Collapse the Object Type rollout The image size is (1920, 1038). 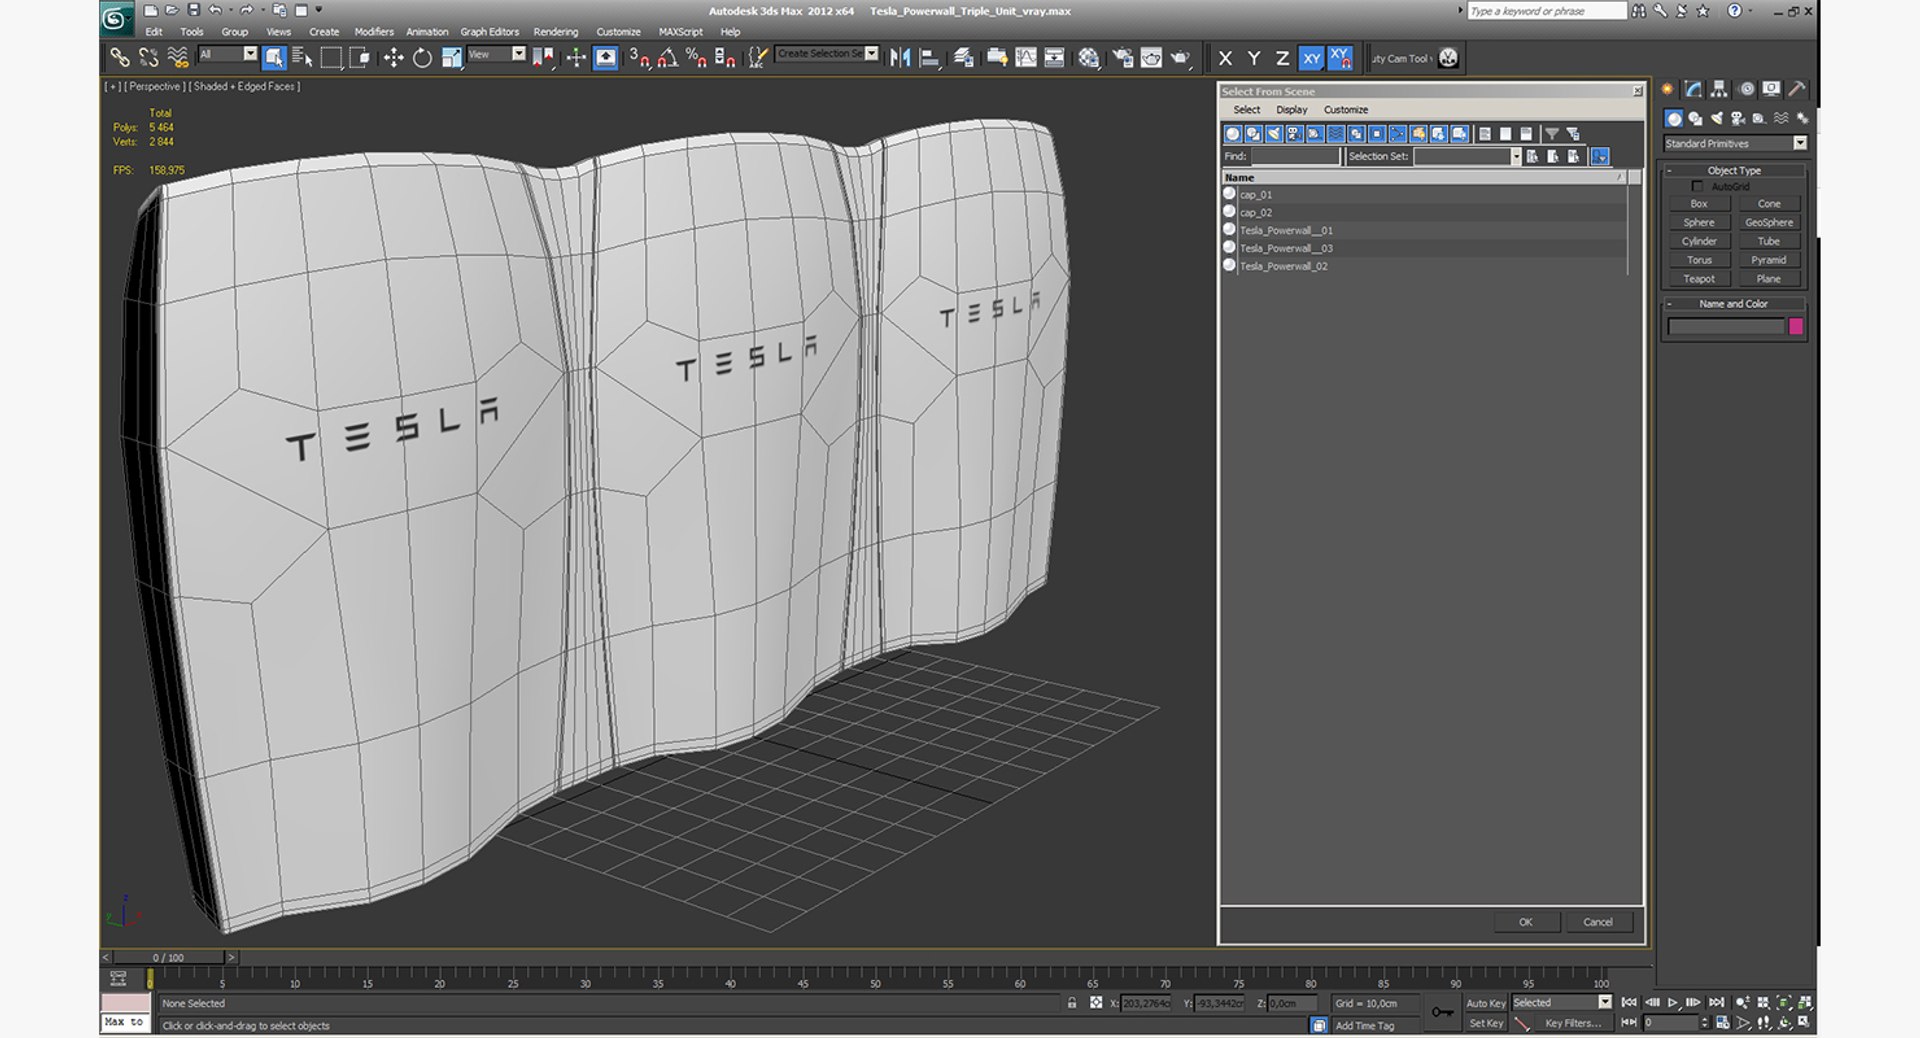pyautogui.click(x=1670, y=170)
